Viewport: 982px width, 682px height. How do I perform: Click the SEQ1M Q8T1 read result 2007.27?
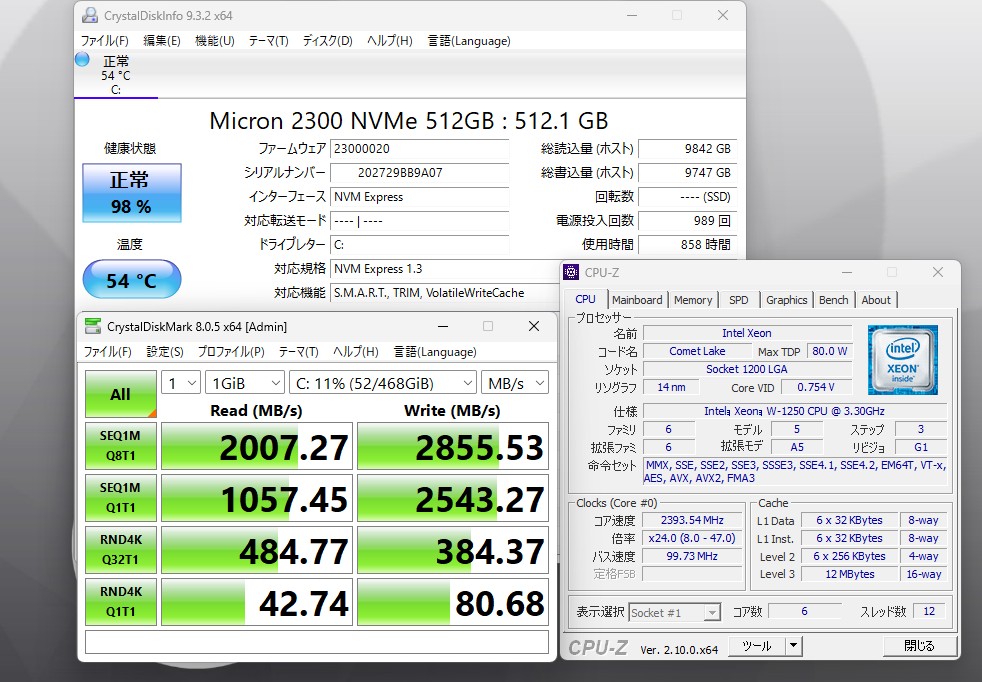tap(257, 446)
